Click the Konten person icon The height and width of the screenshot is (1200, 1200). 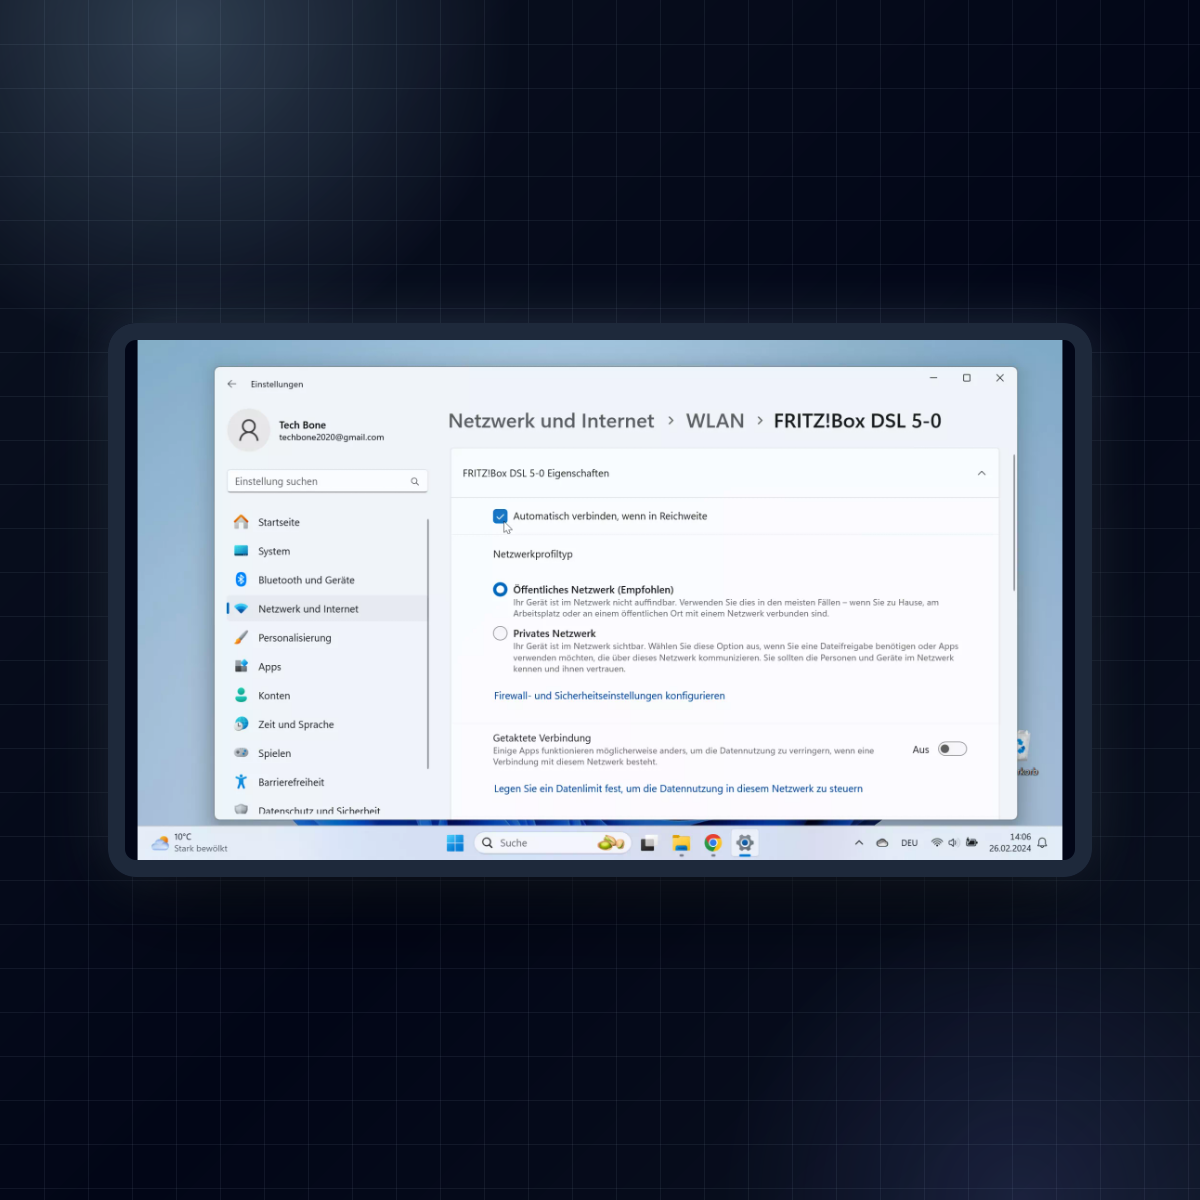point(241,695)
